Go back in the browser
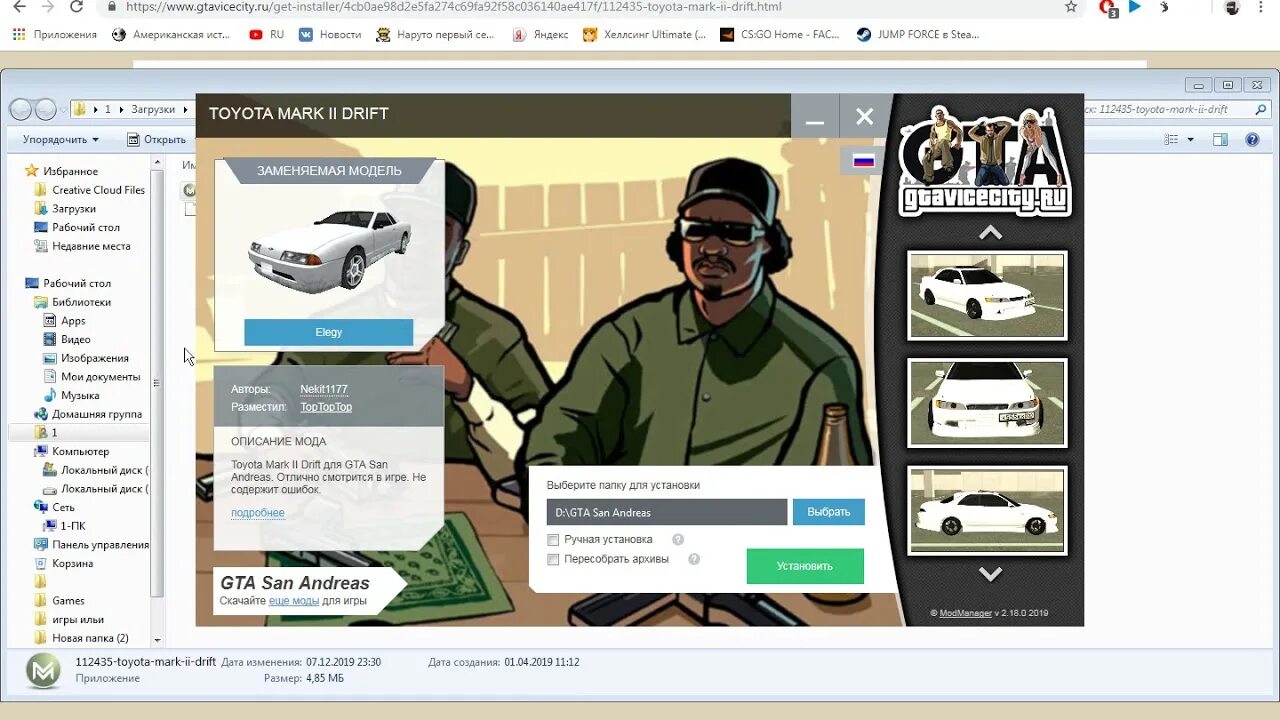Image resolution: width=1280 pixels, height=720 pixels. pyautogui.click(x=19, y=7)
